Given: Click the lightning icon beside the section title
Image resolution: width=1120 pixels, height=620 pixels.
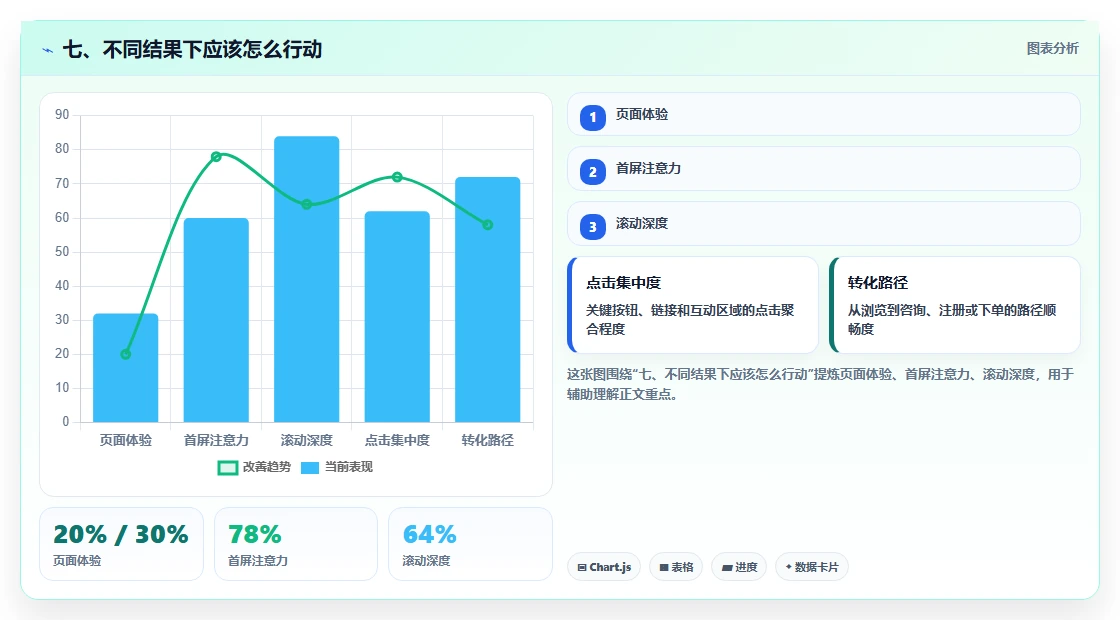Looking at the screenshot, I should (x=48, y=50).
